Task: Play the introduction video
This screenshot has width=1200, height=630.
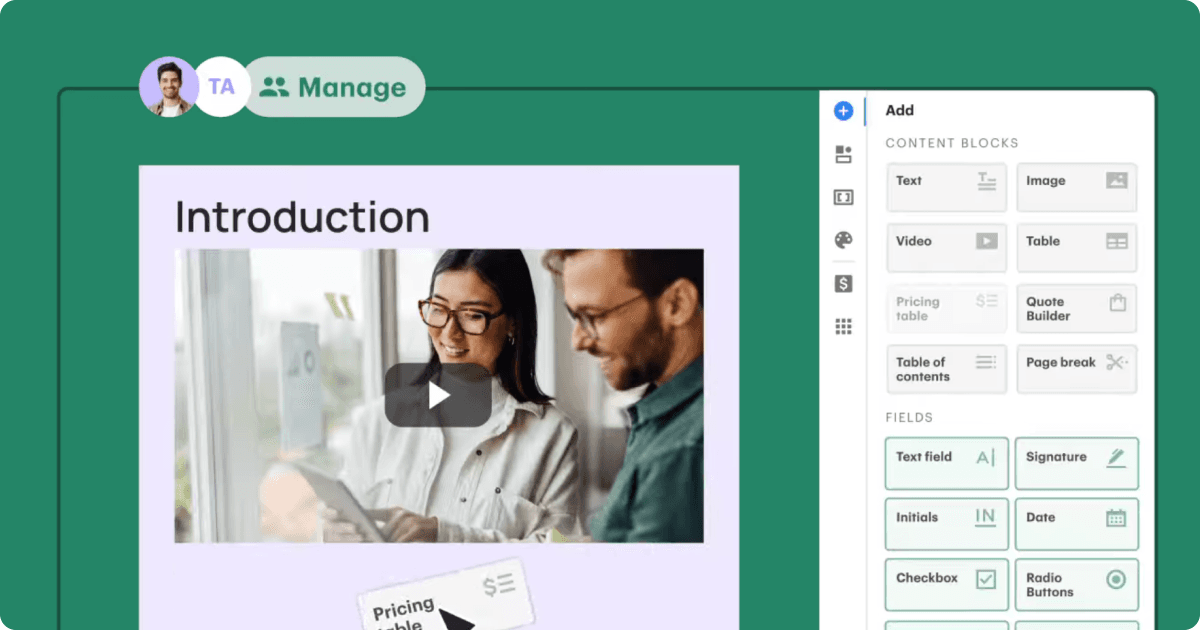Action: (438, 395)
